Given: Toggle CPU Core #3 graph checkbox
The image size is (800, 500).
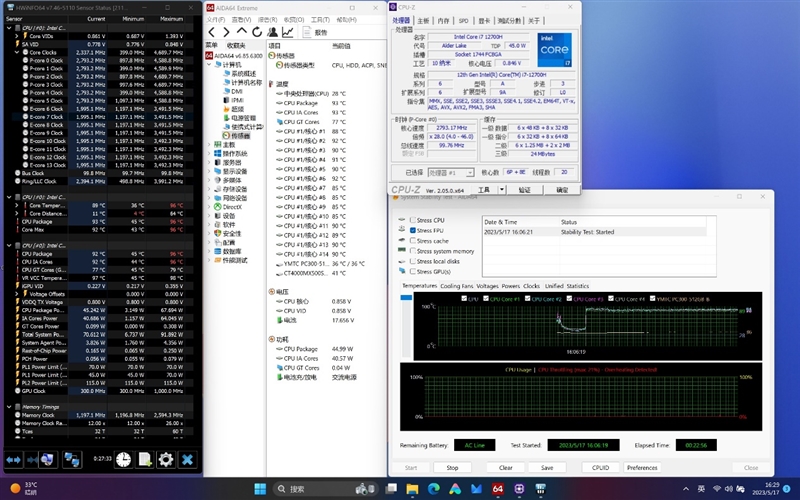Looking at the screenshot, I should (569, 298).
